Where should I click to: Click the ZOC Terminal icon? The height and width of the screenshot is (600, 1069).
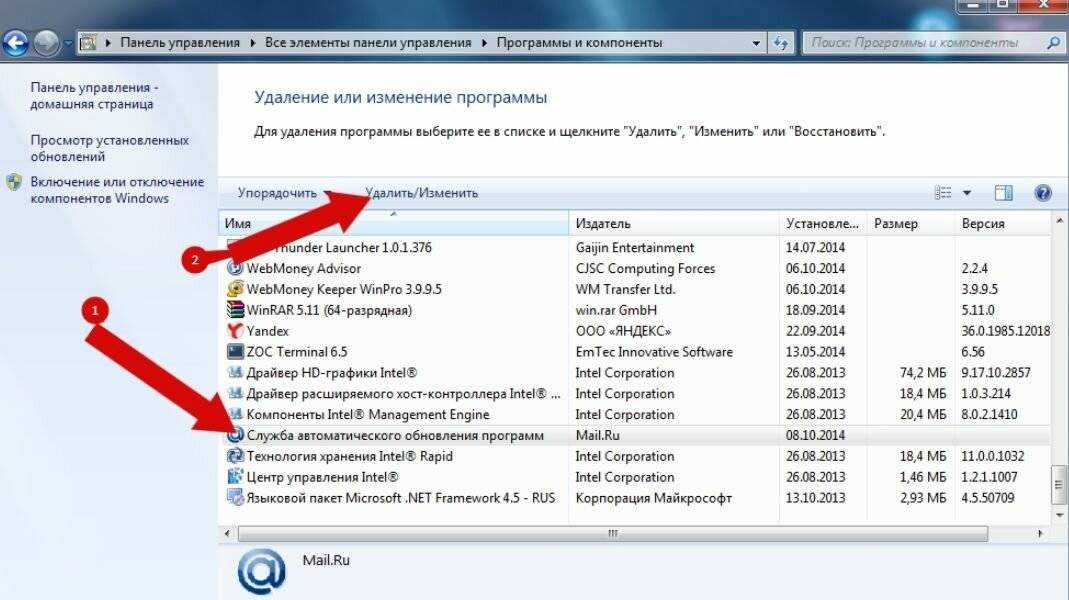point(235,352)
